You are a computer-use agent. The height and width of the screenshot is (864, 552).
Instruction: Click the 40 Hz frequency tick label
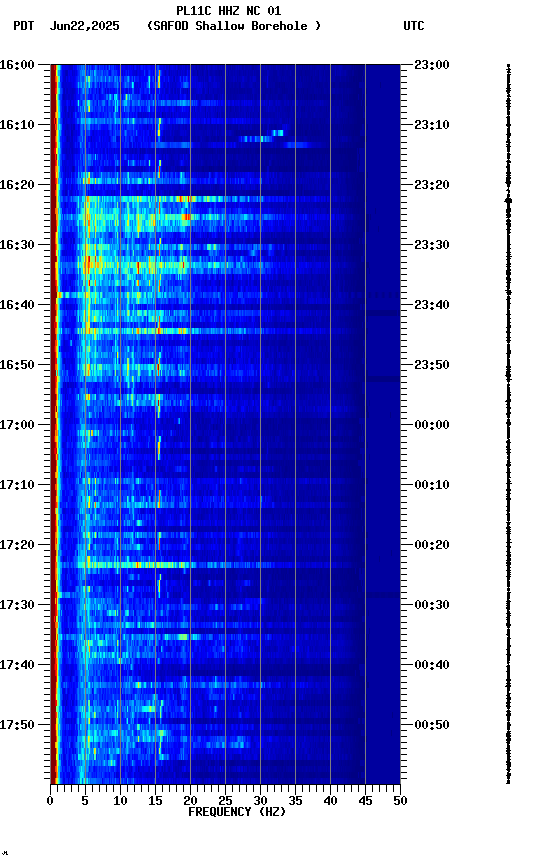click(x=331, y=801)
